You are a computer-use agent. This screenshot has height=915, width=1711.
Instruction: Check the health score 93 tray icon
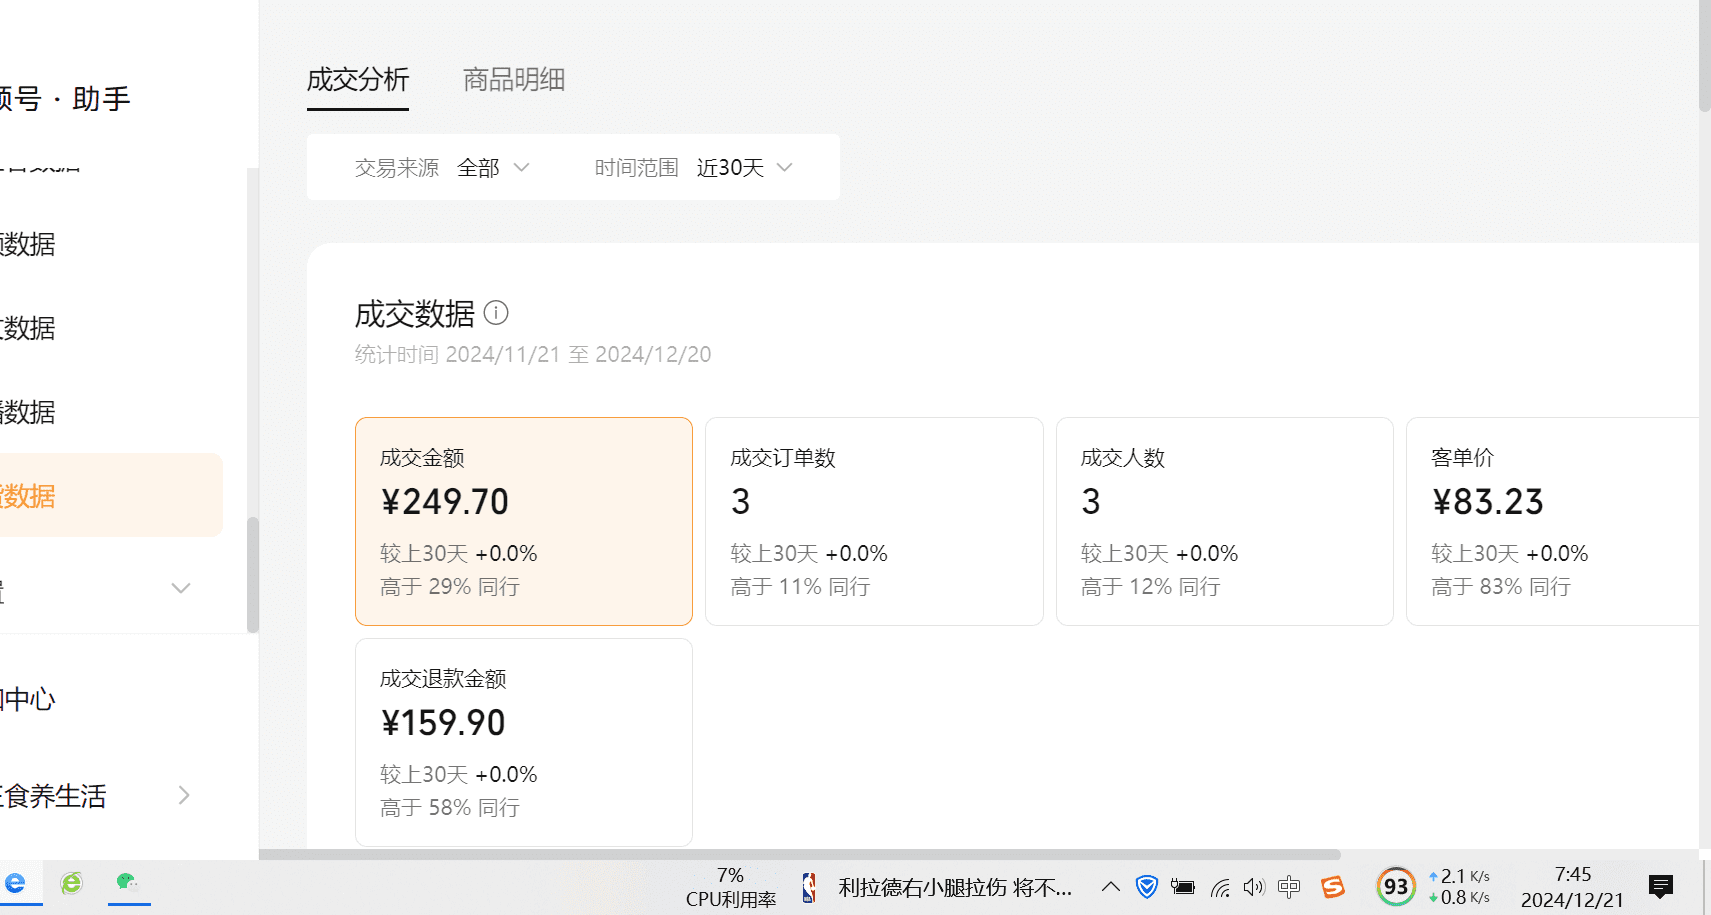click(x=1396, y=886)
